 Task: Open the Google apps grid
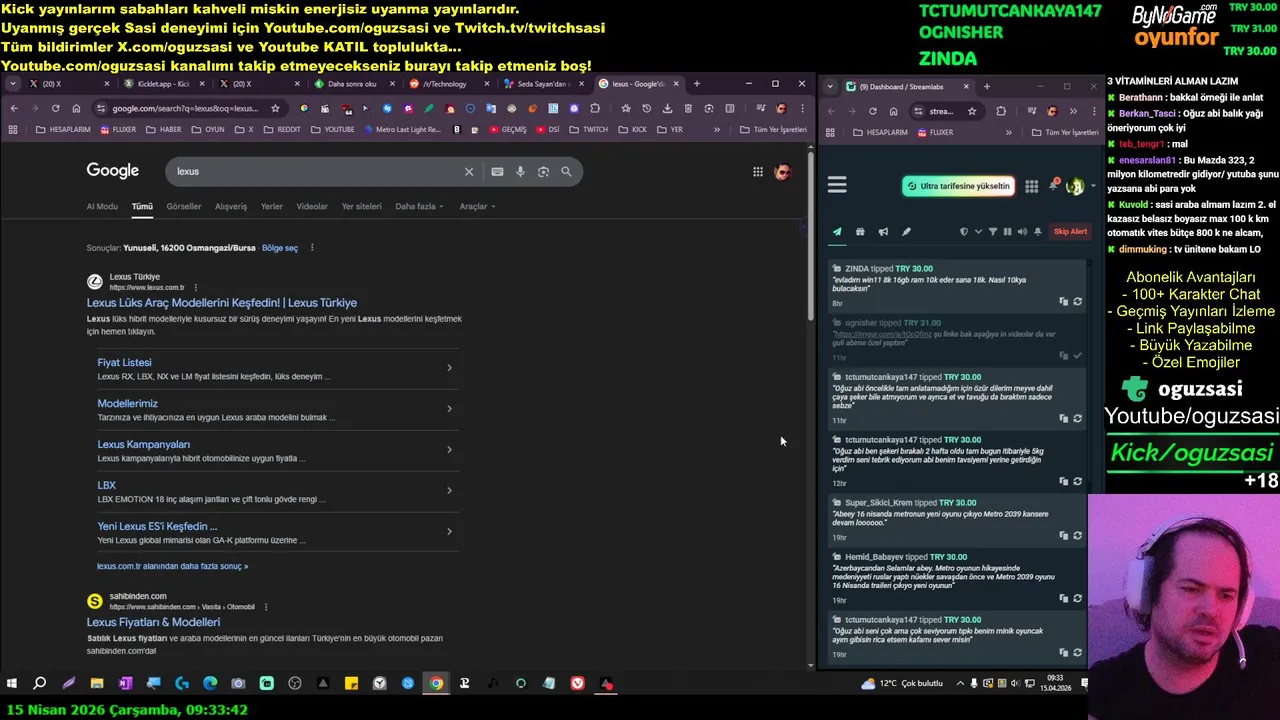pos(758,172)
